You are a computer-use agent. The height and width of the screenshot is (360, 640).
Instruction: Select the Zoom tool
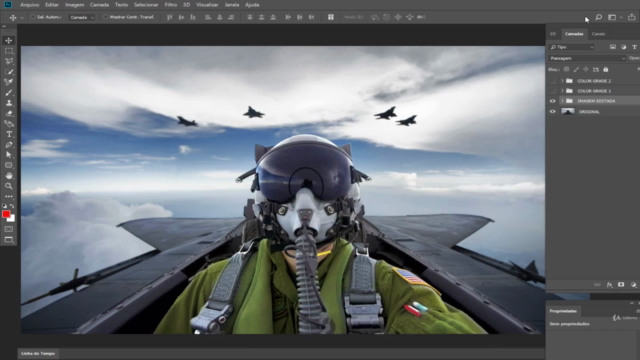coord(9,186)
